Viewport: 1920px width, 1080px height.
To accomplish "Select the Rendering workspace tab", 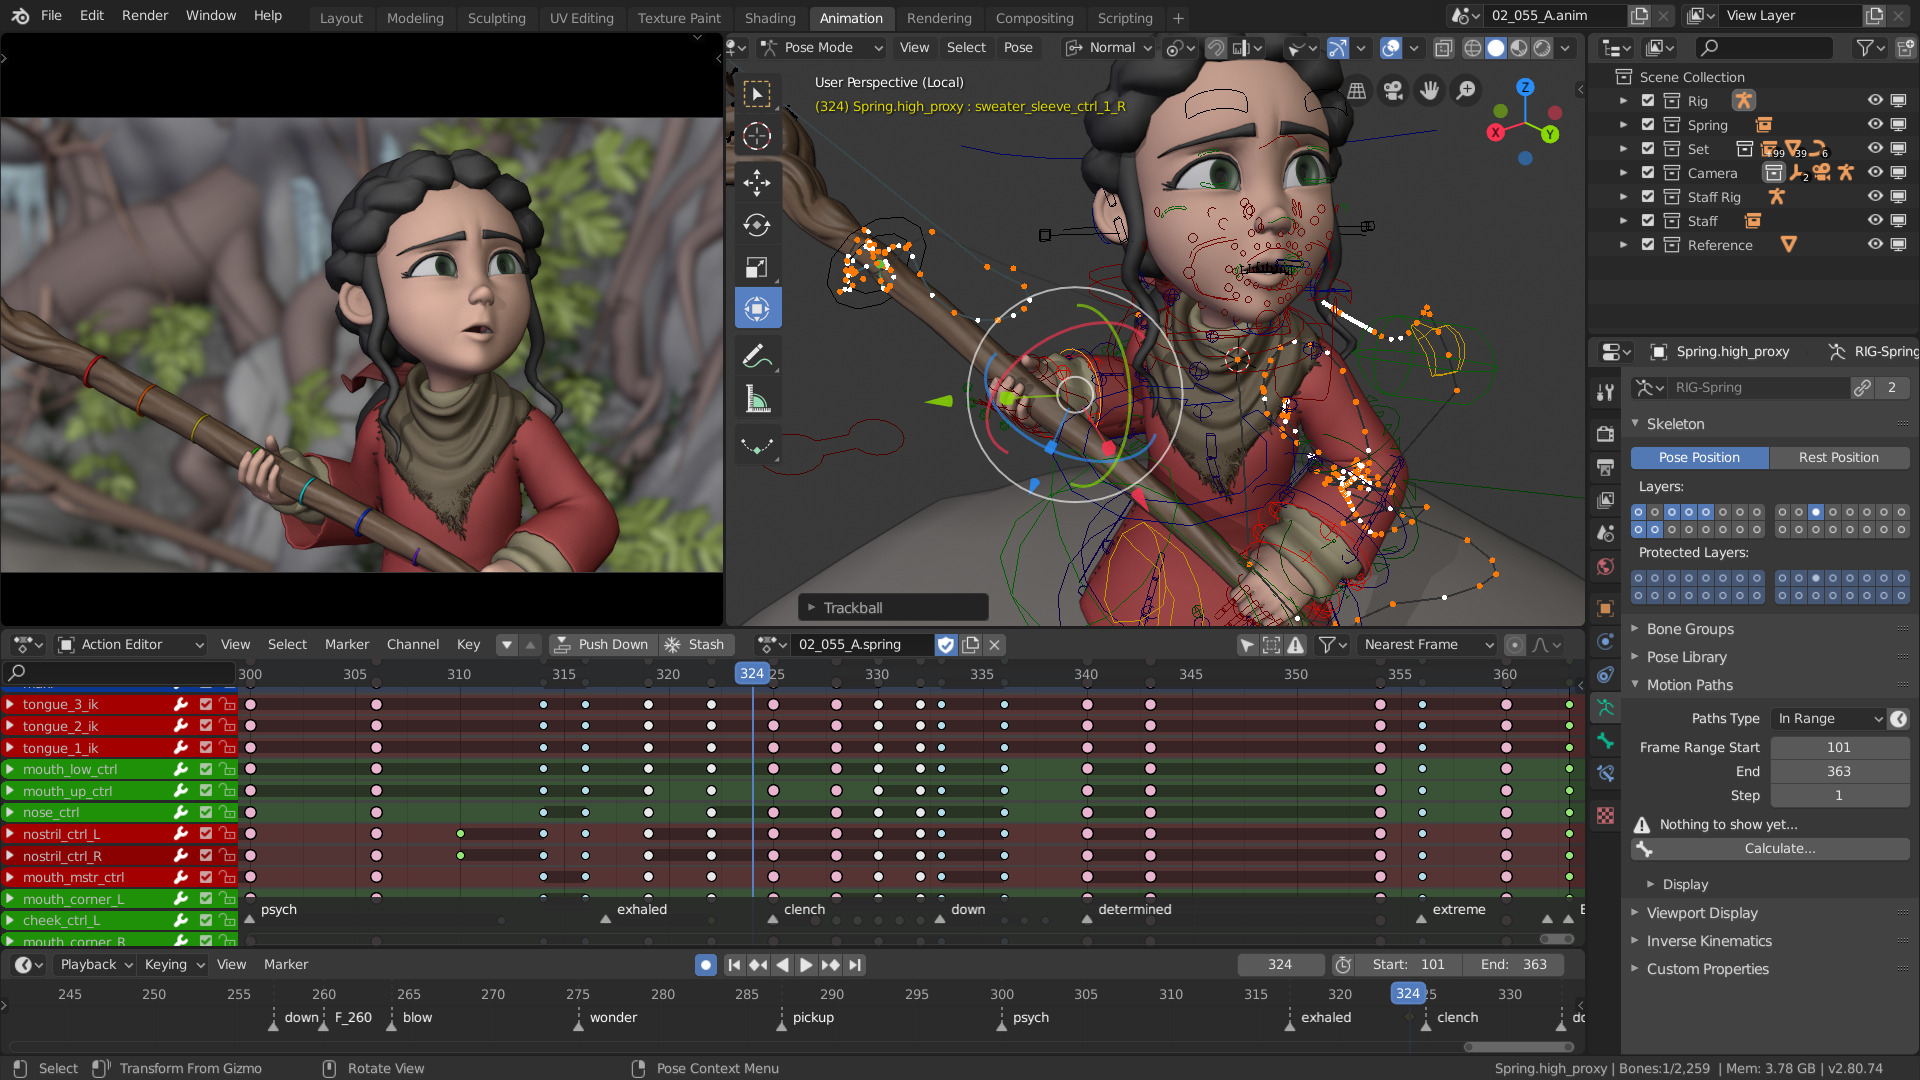I will click(939, 17).
